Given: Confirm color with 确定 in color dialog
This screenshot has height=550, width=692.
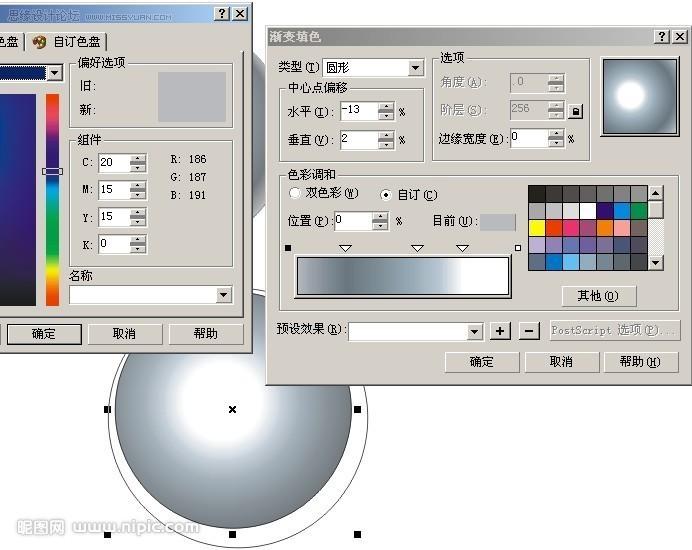Looking at the screenshot, I should (x=44, y=334).
